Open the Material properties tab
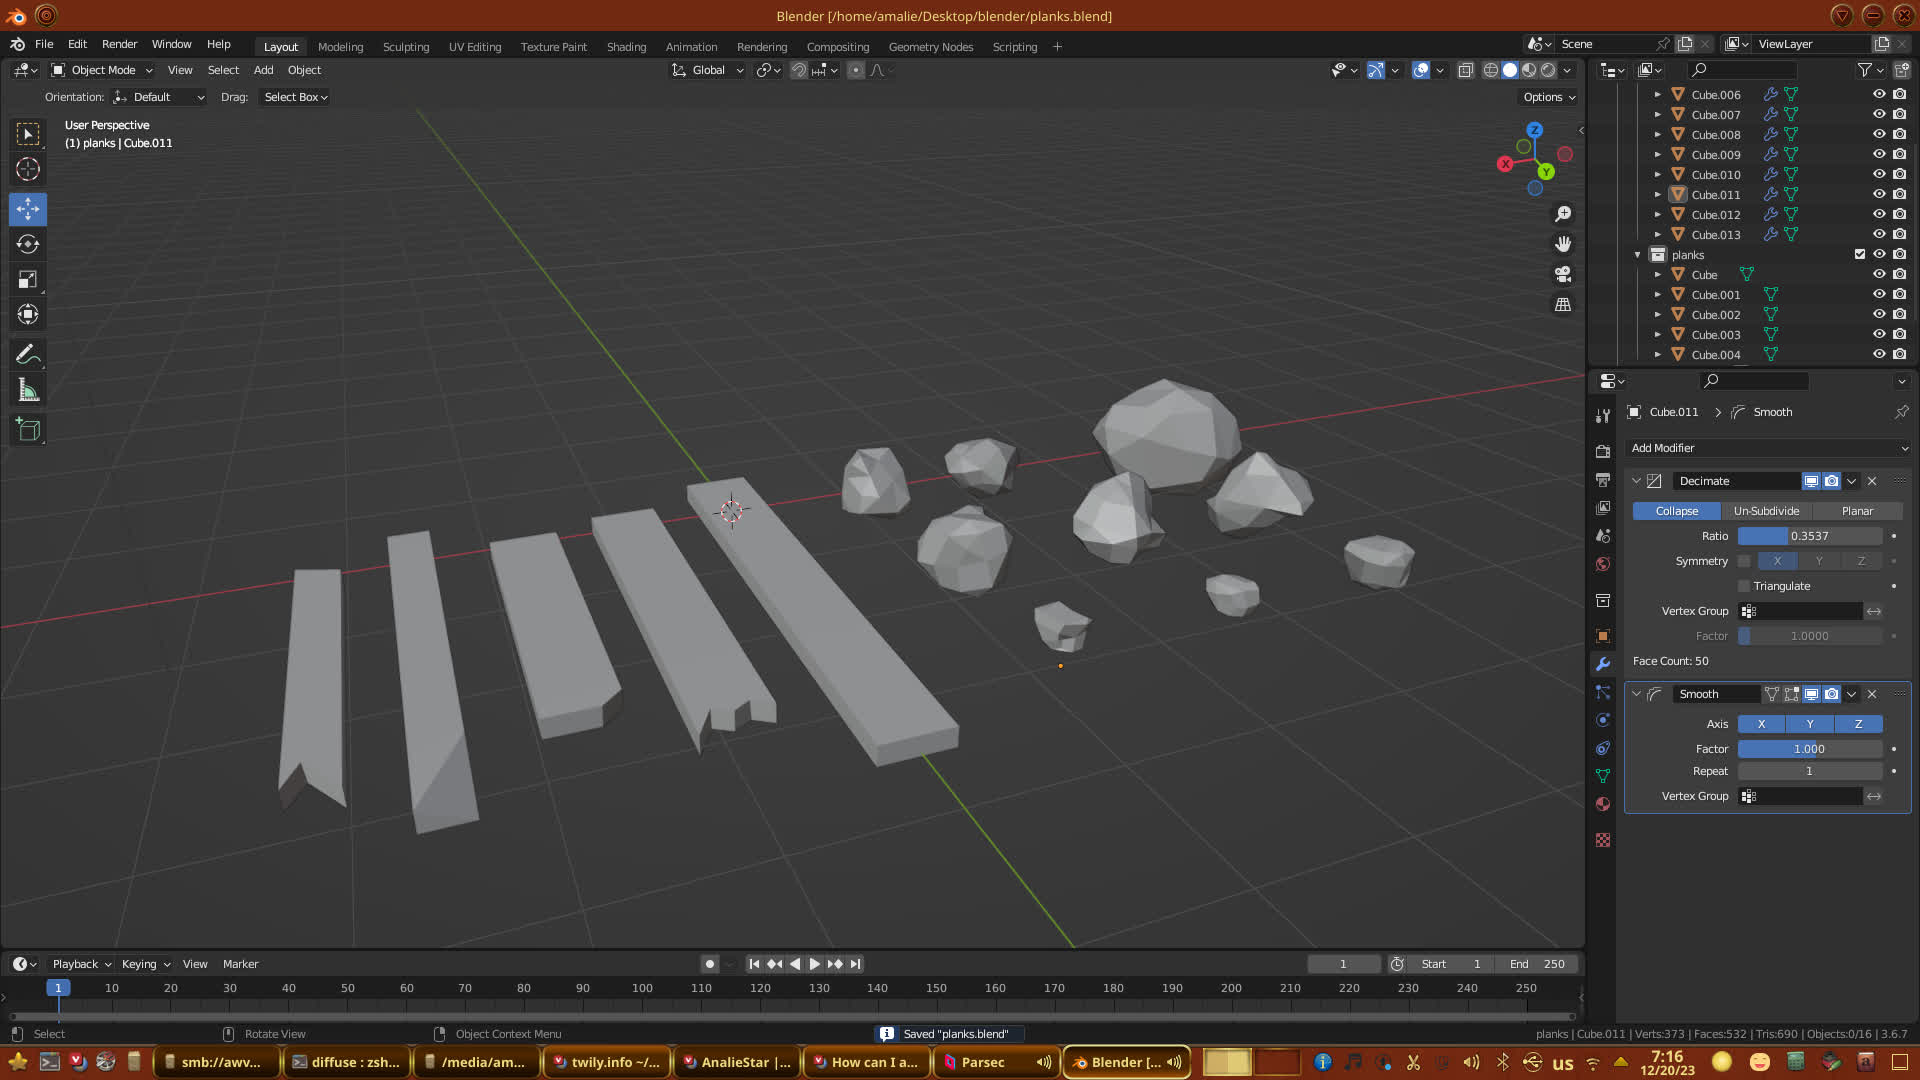 (x=1603, y=804)
